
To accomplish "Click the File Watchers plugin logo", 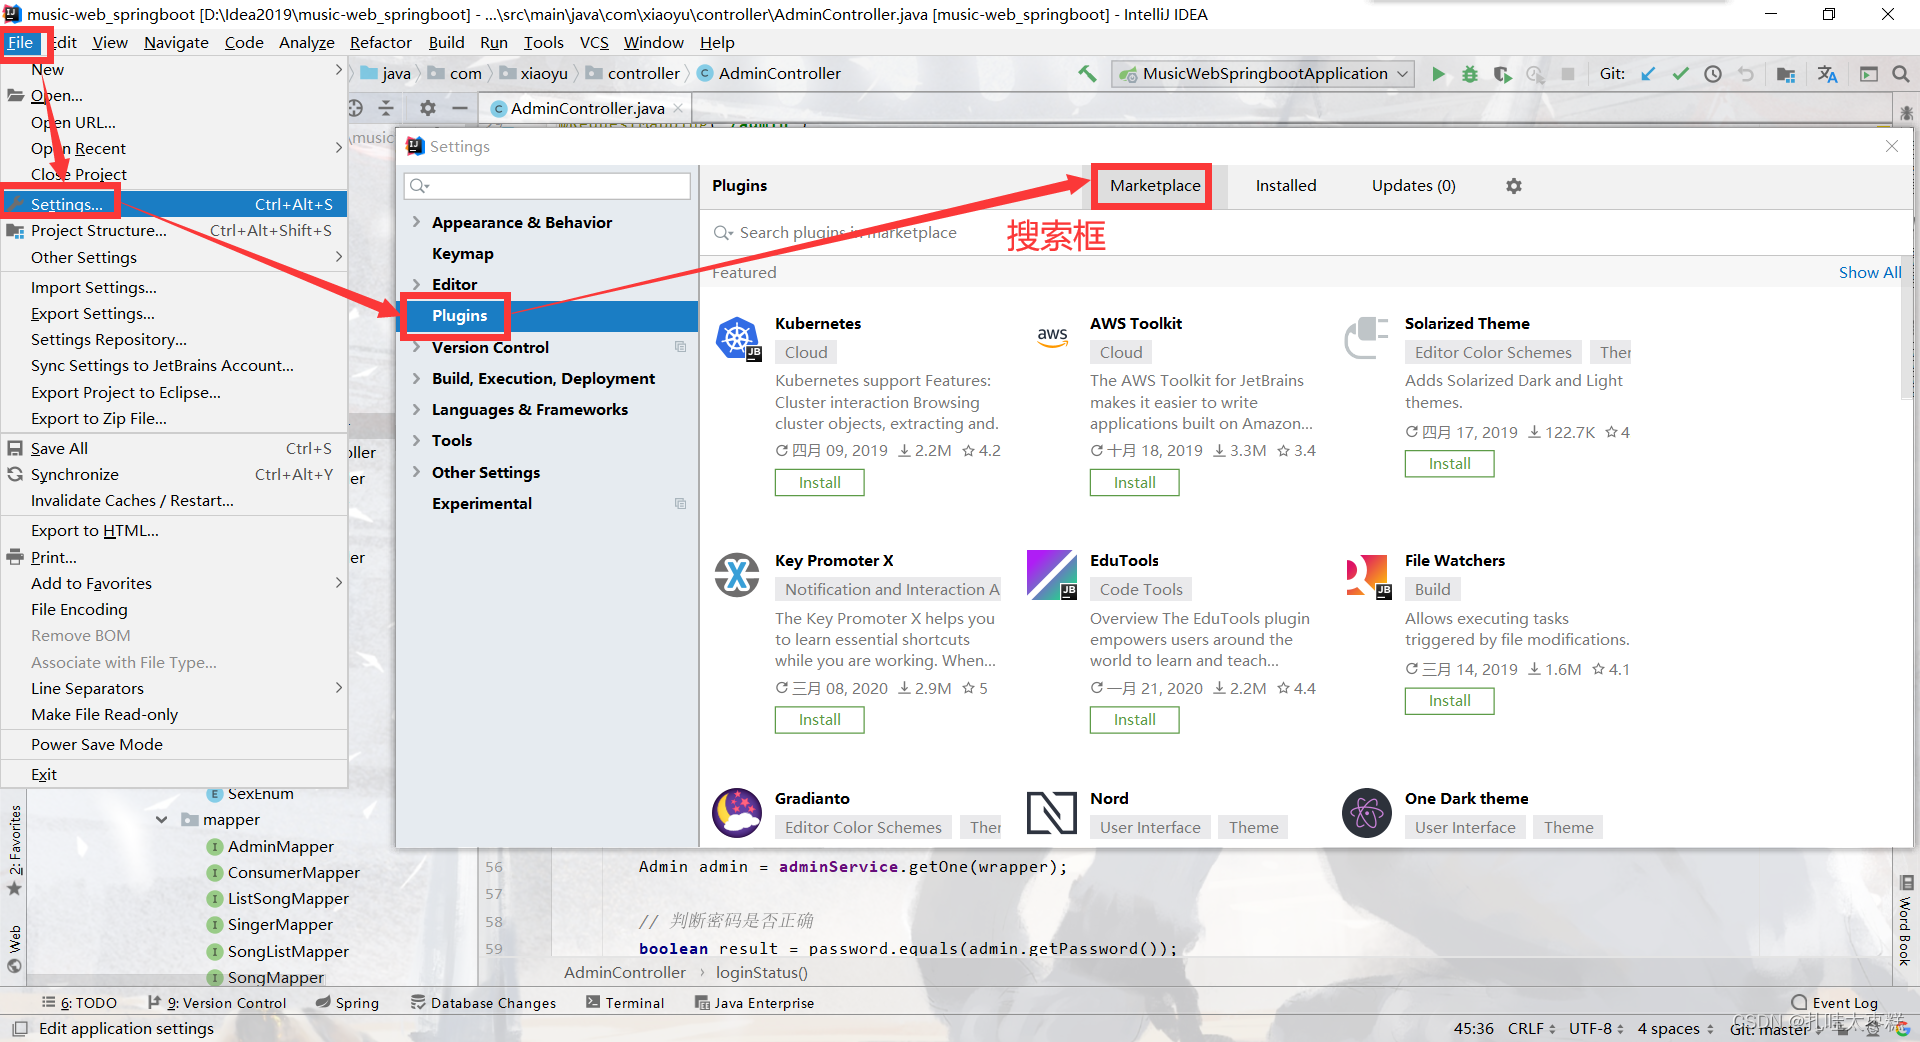I will (x=1367, y=576).
